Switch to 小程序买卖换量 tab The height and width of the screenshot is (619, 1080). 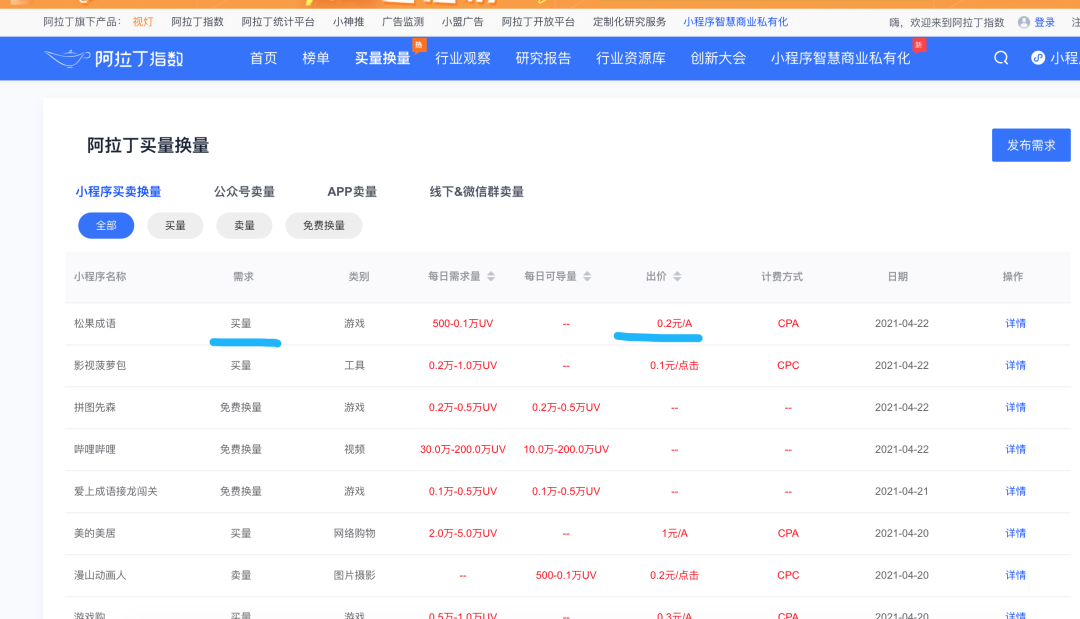point(118,191)
